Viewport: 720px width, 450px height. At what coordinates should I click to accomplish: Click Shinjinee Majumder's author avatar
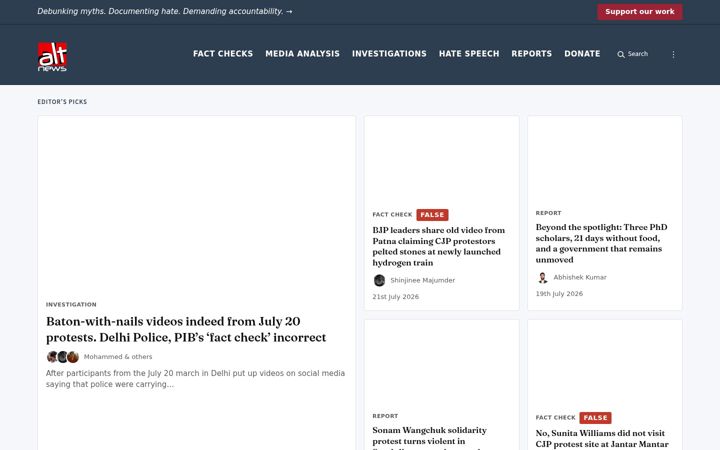click(x=379, y=280)
